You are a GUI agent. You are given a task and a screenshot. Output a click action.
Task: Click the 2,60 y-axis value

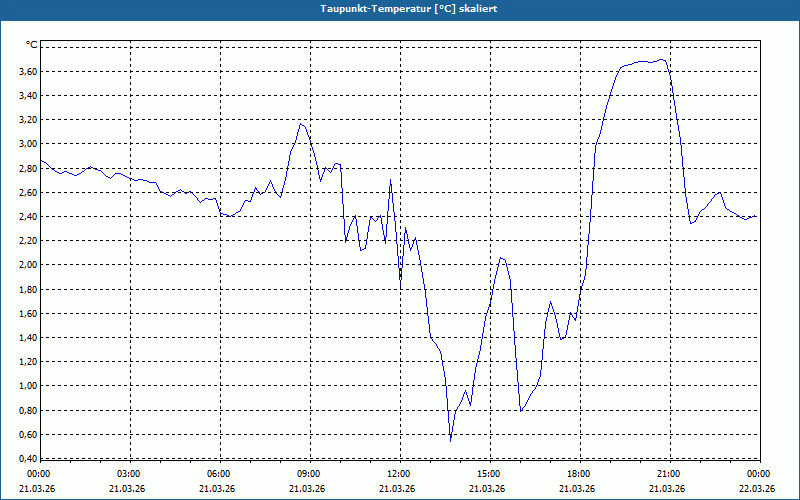click(x=28, y=192)
